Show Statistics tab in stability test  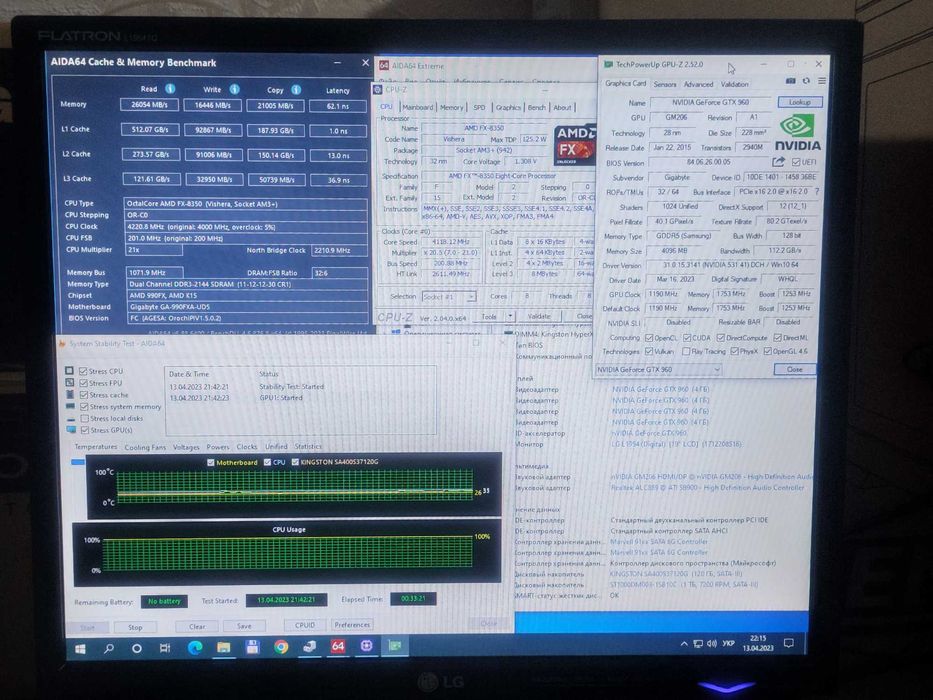point(308,446)
